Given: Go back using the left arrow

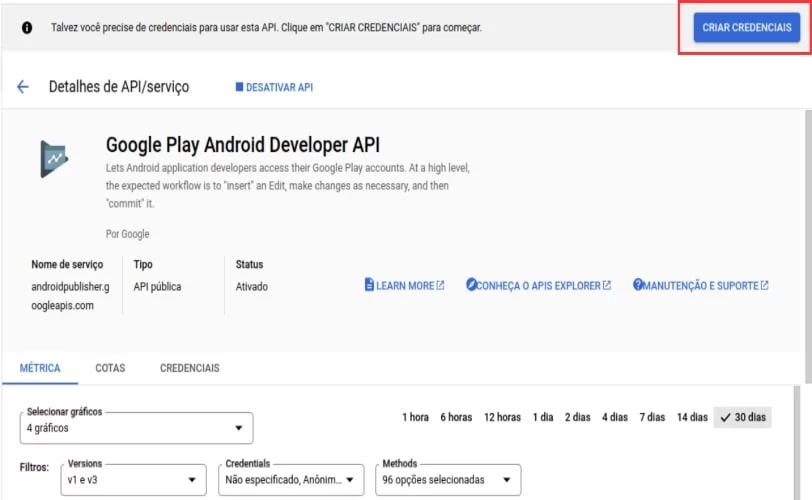Looking at the screenshot, I should tap(23, 87).
